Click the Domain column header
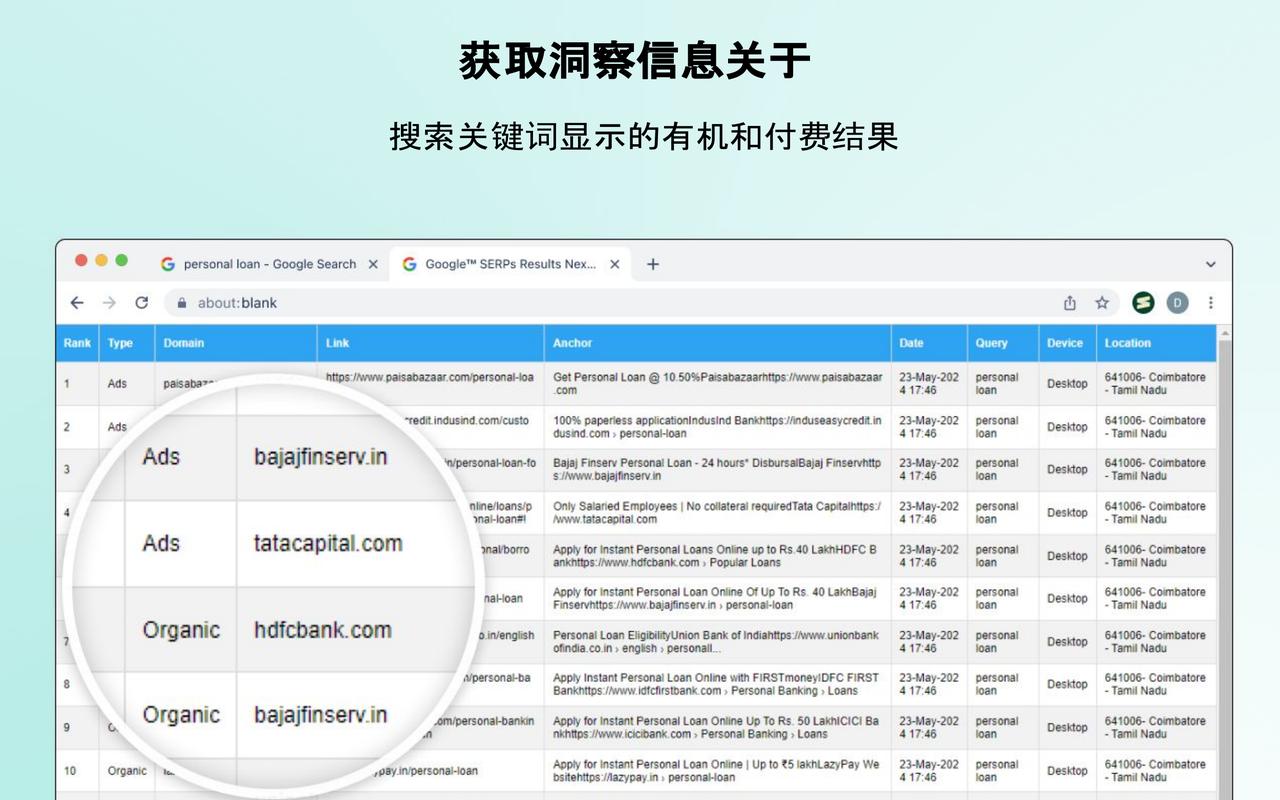Viewport: 1280px width, 800px height. (236, 343)
